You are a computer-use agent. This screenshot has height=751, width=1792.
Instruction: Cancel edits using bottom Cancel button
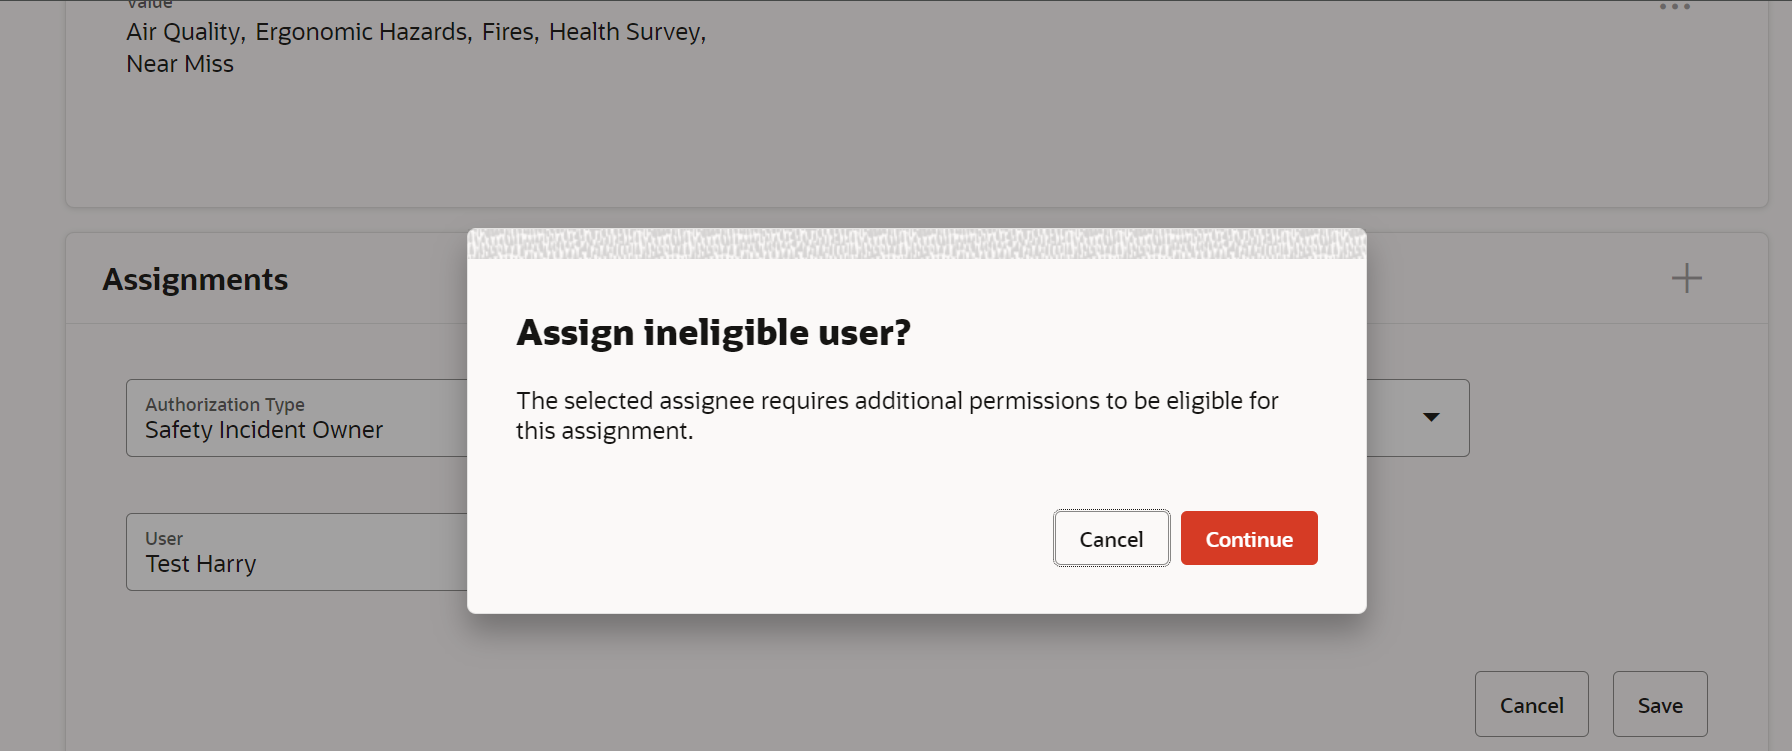click(x=1532, y=704)
